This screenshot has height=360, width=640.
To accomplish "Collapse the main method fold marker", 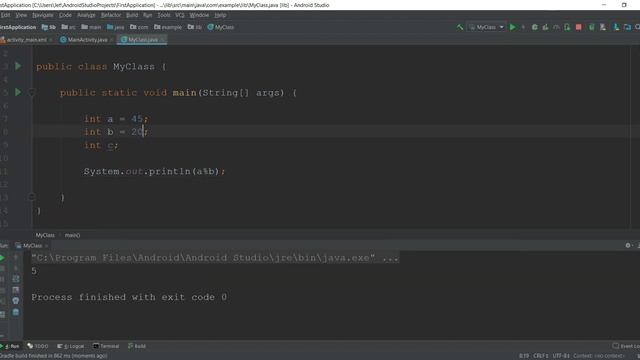I will coord(31,93).
